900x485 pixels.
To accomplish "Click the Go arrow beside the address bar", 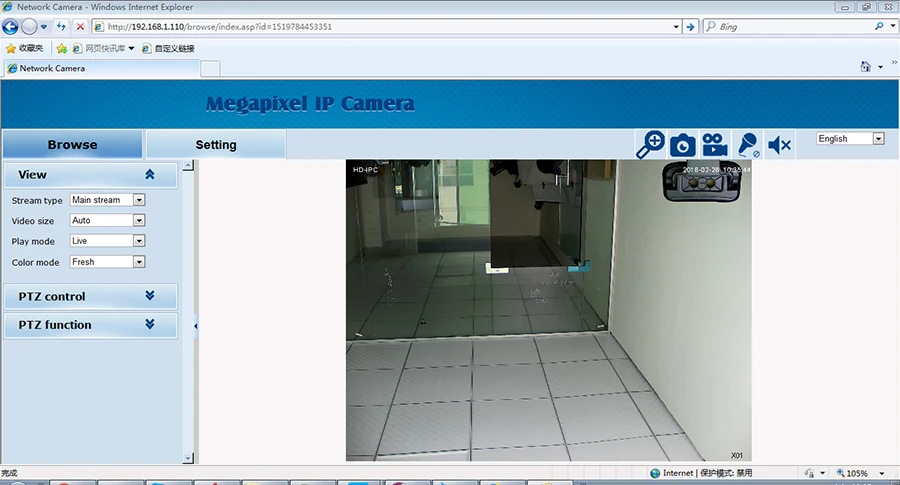I will [x=690, y=26].
